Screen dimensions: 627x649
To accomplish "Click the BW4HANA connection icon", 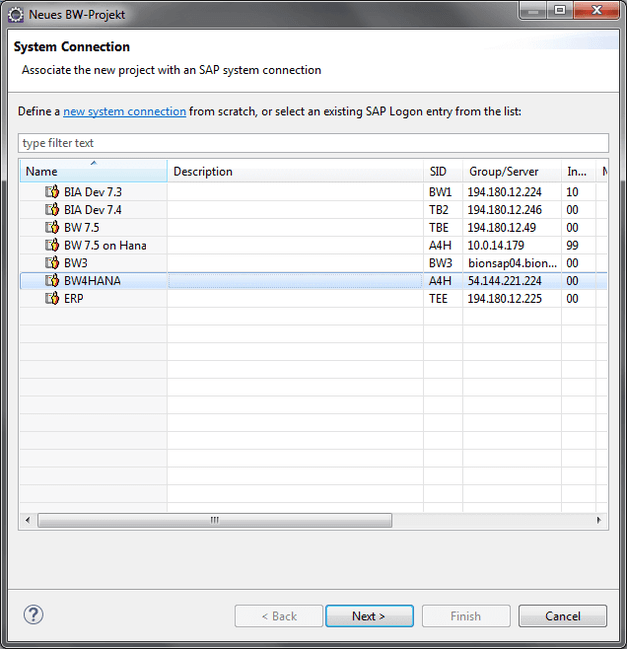I will click(x=52, y=281).
